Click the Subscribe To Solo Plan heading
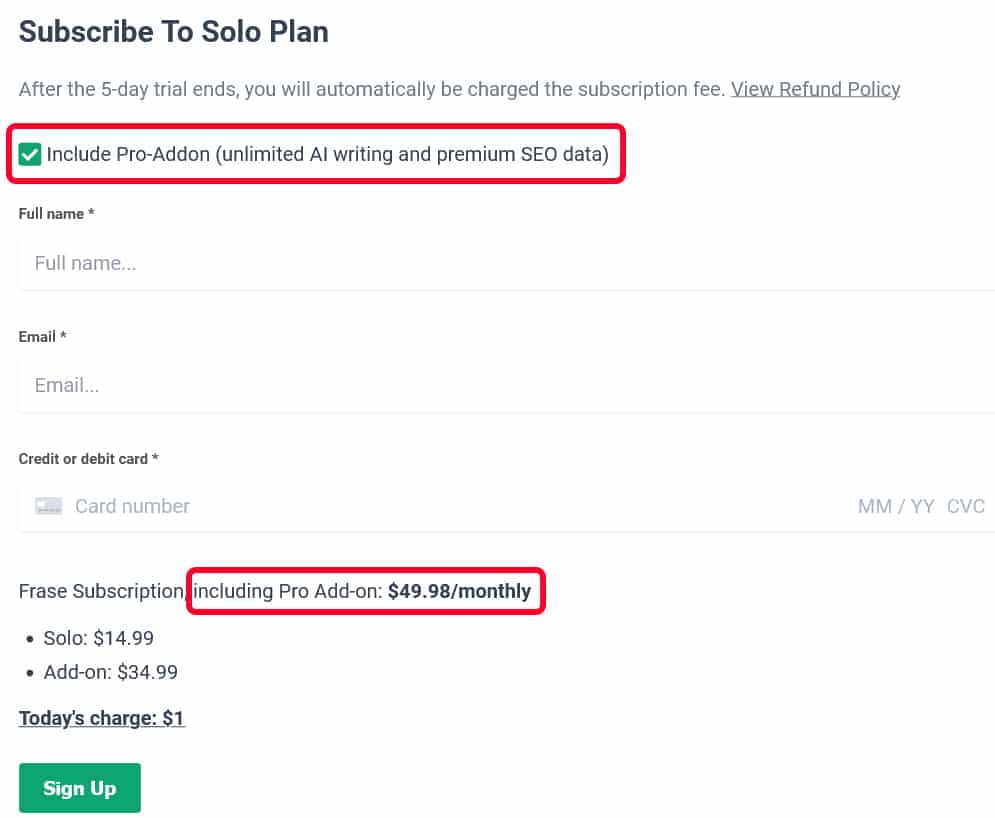Image resolution: width=995 pixels, height=818 pixels. tap(174, 32)
